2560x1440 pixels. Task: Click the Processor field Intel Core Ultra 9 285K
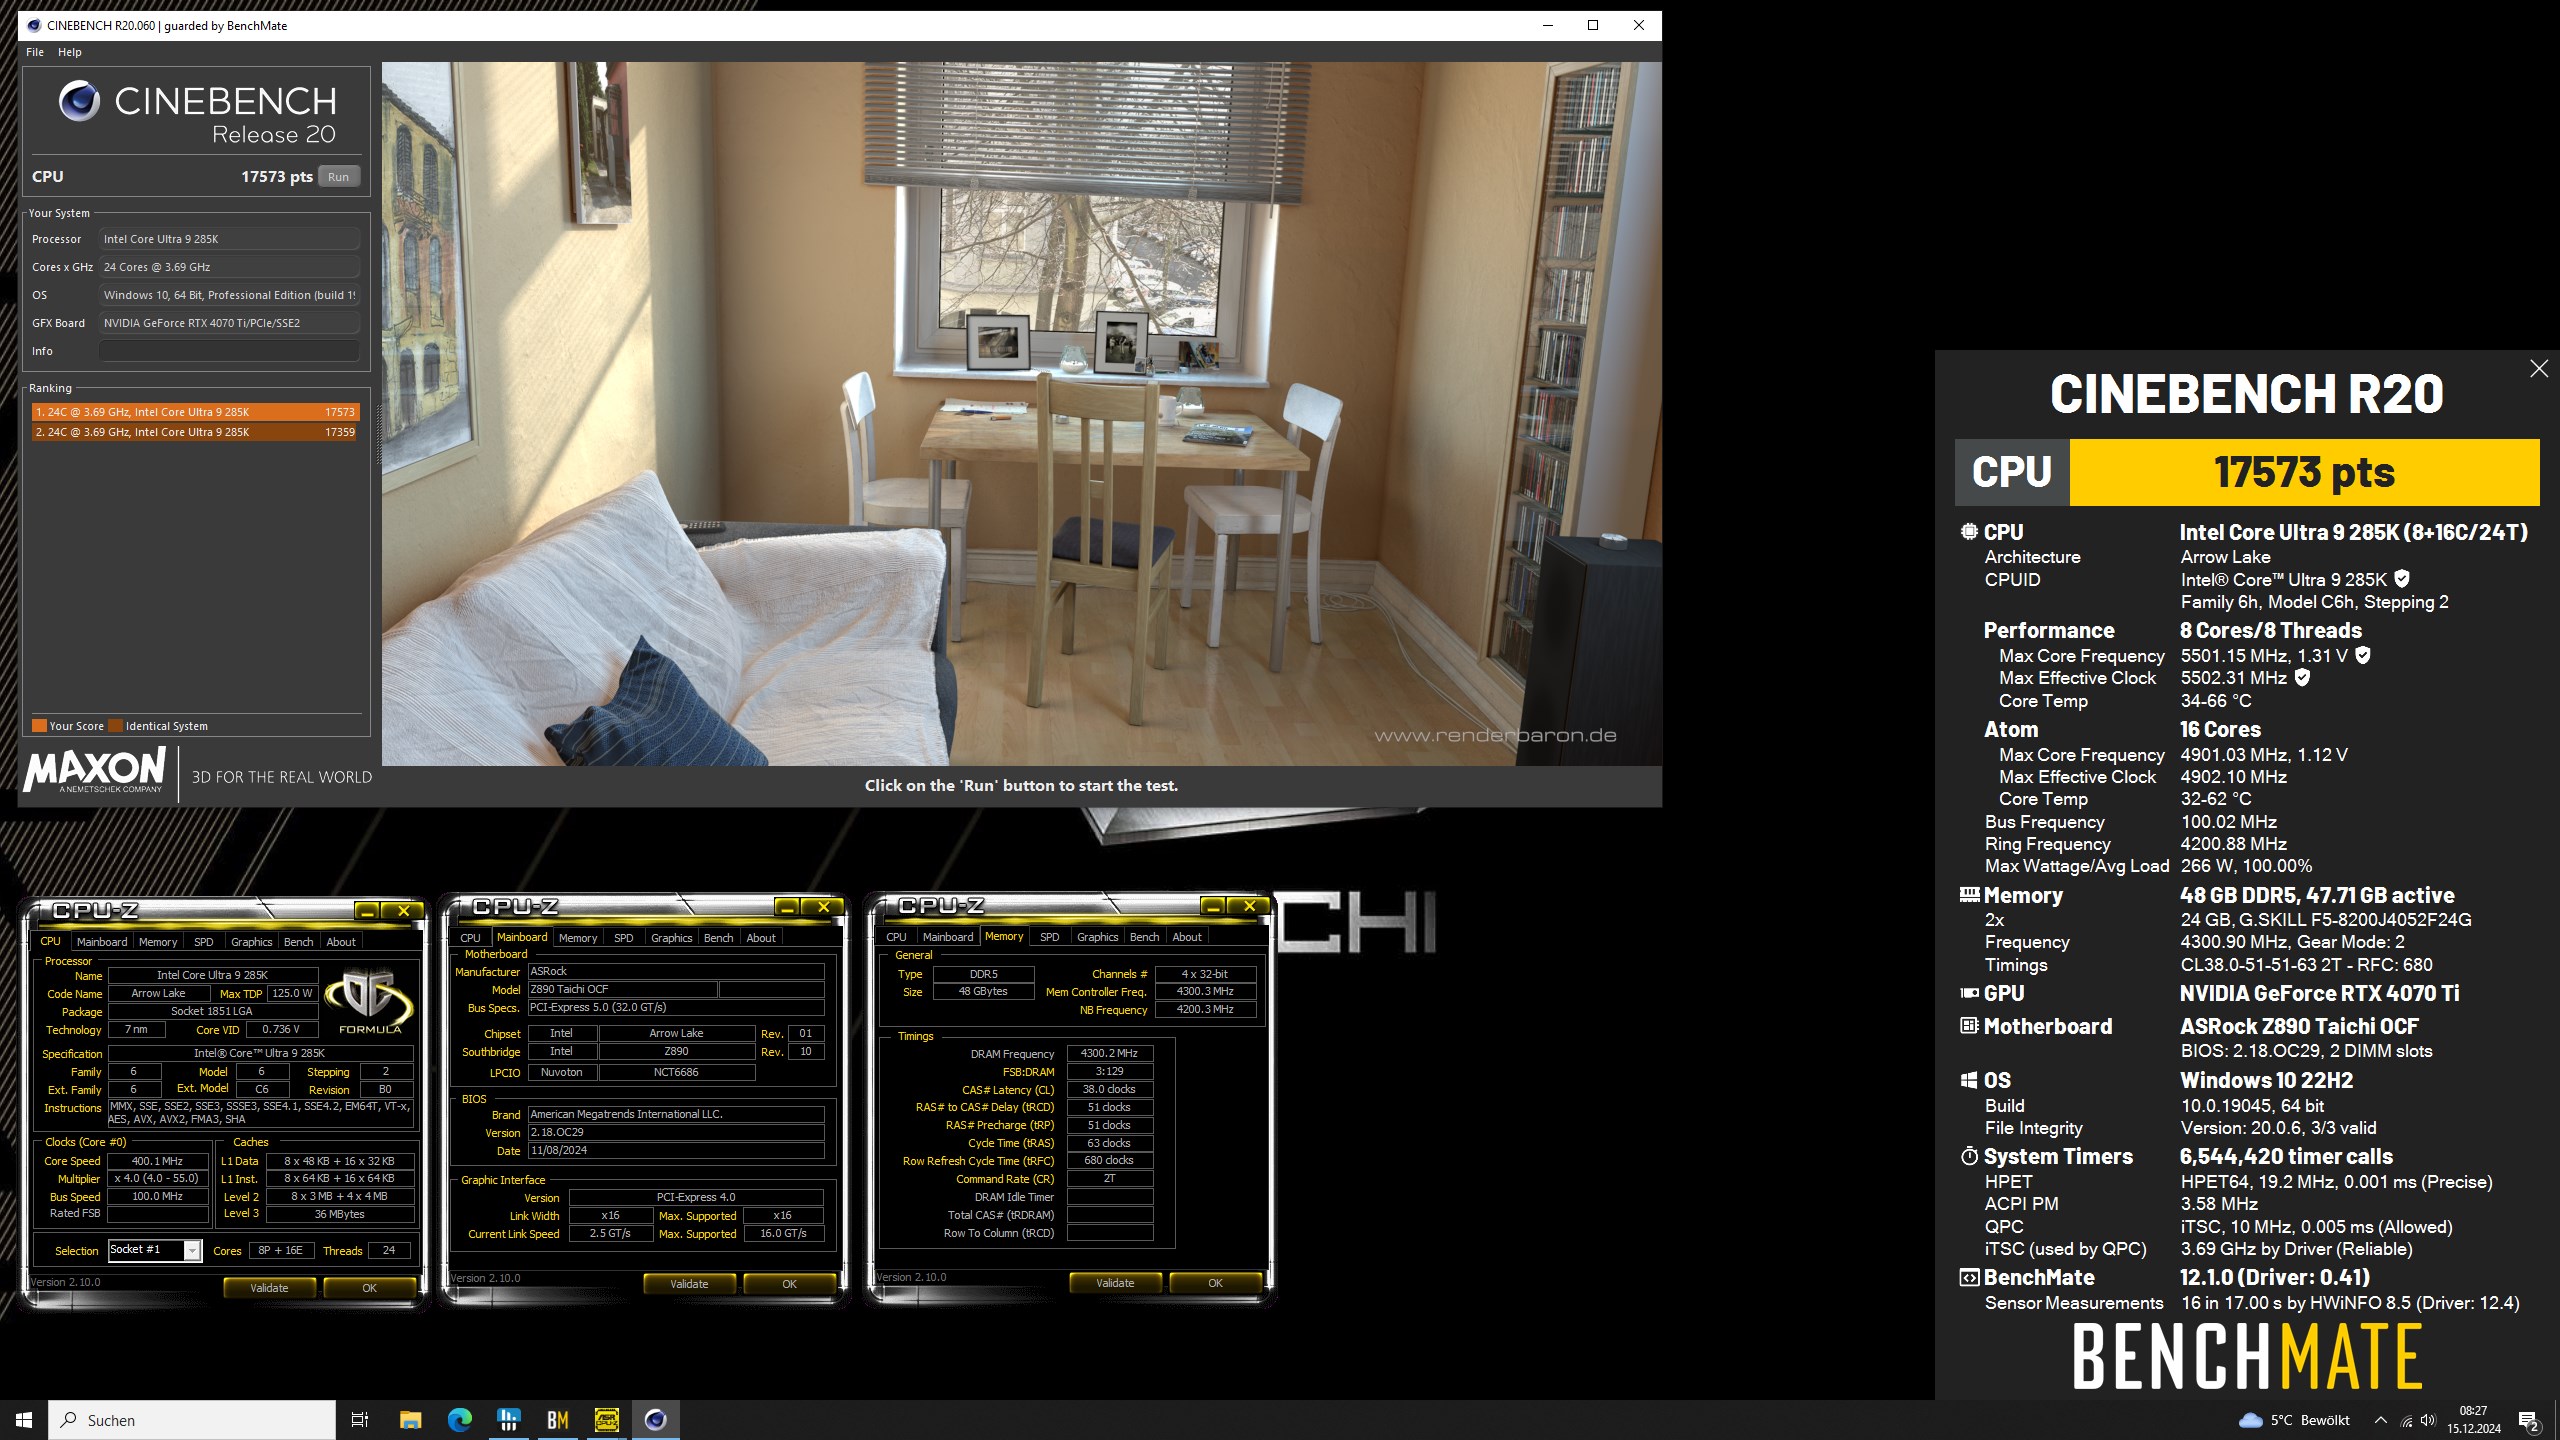pyautogui.click(x=229, y=239)
